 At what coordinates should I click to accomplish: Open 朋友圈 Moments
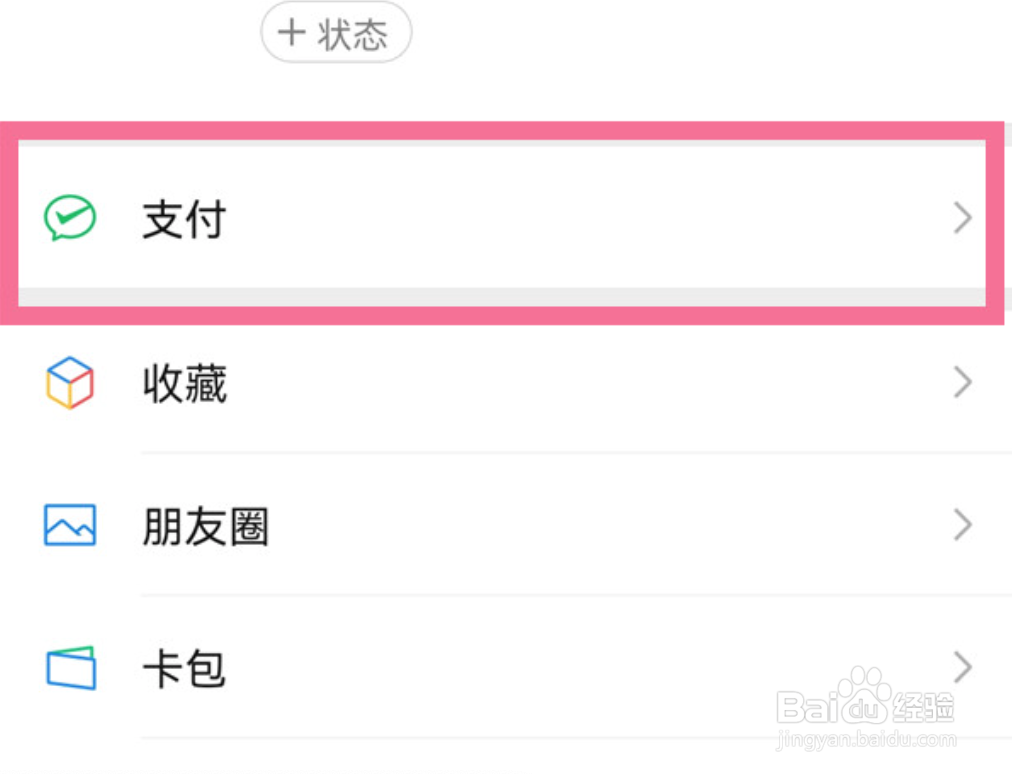click(205, 527)
